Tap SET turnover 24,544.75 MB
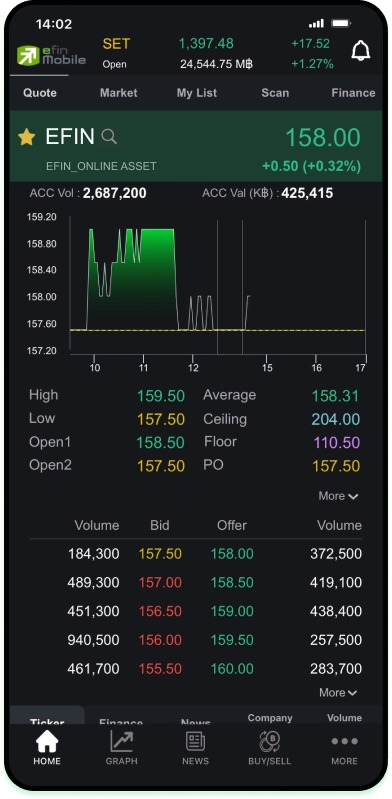This screenshot has width=392, height=799. (216, 64)
